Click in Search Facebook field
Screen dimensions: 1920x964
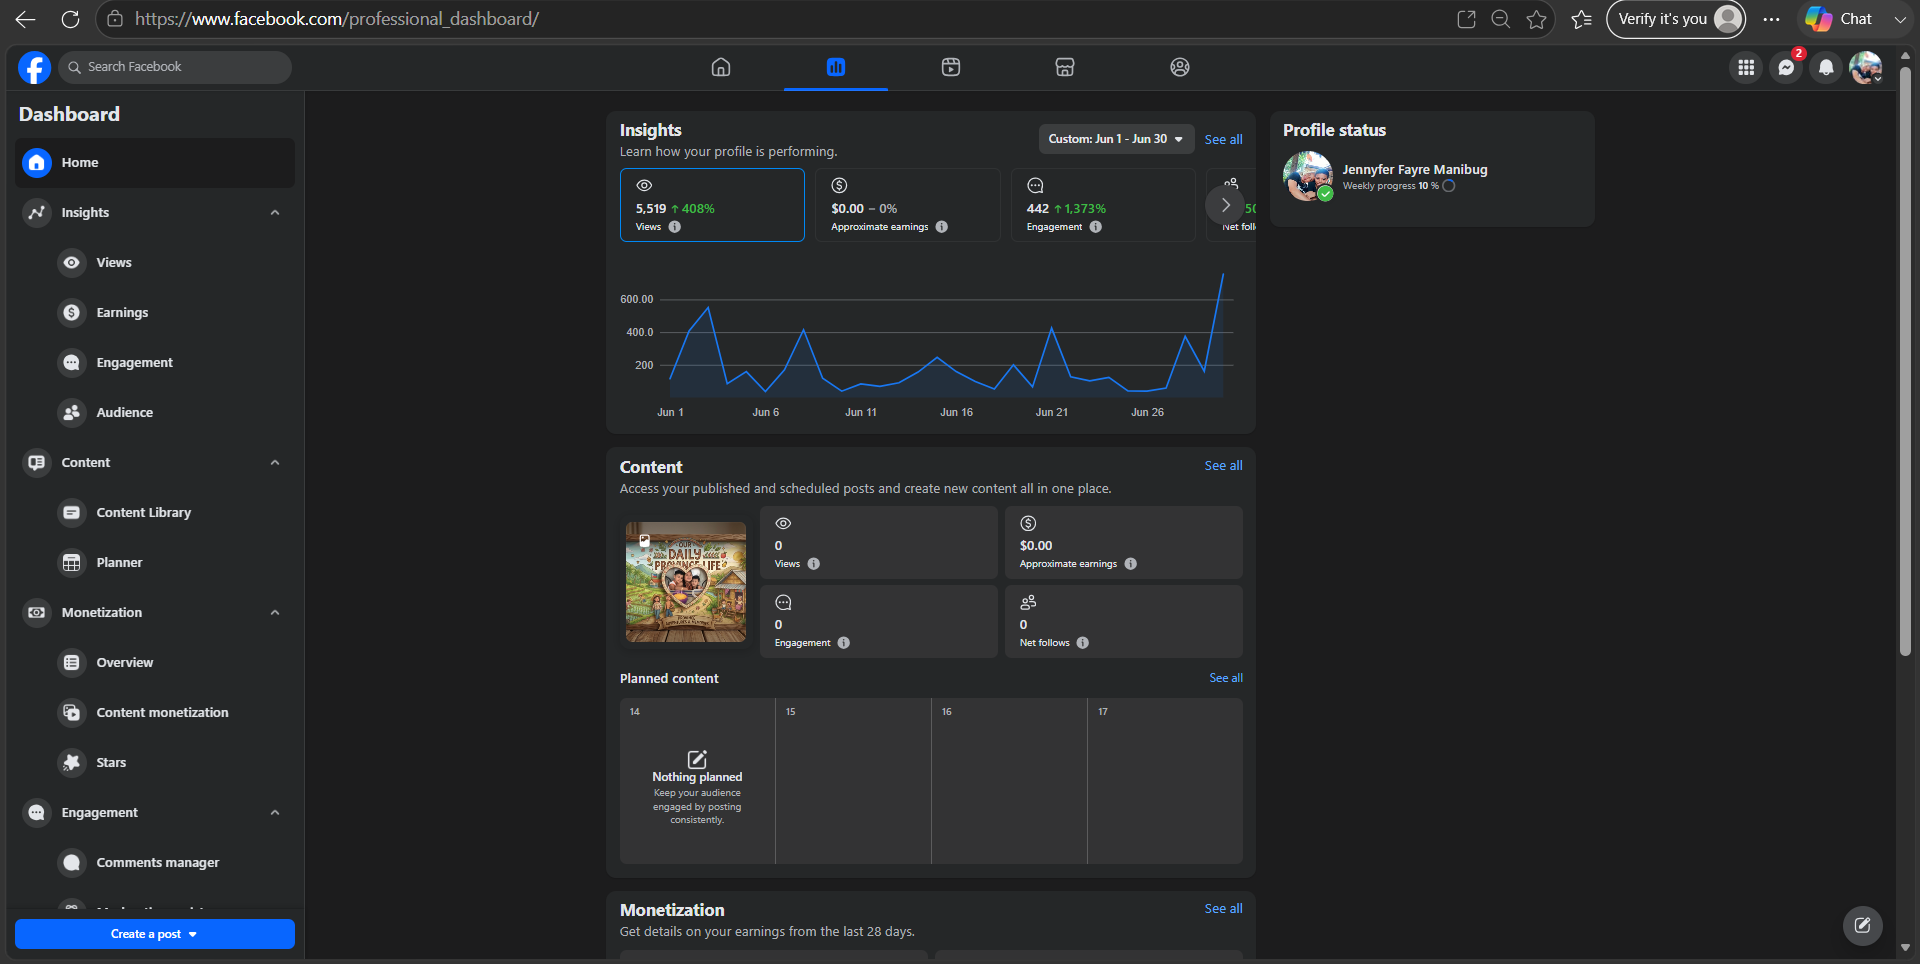(x=175, y=67)
